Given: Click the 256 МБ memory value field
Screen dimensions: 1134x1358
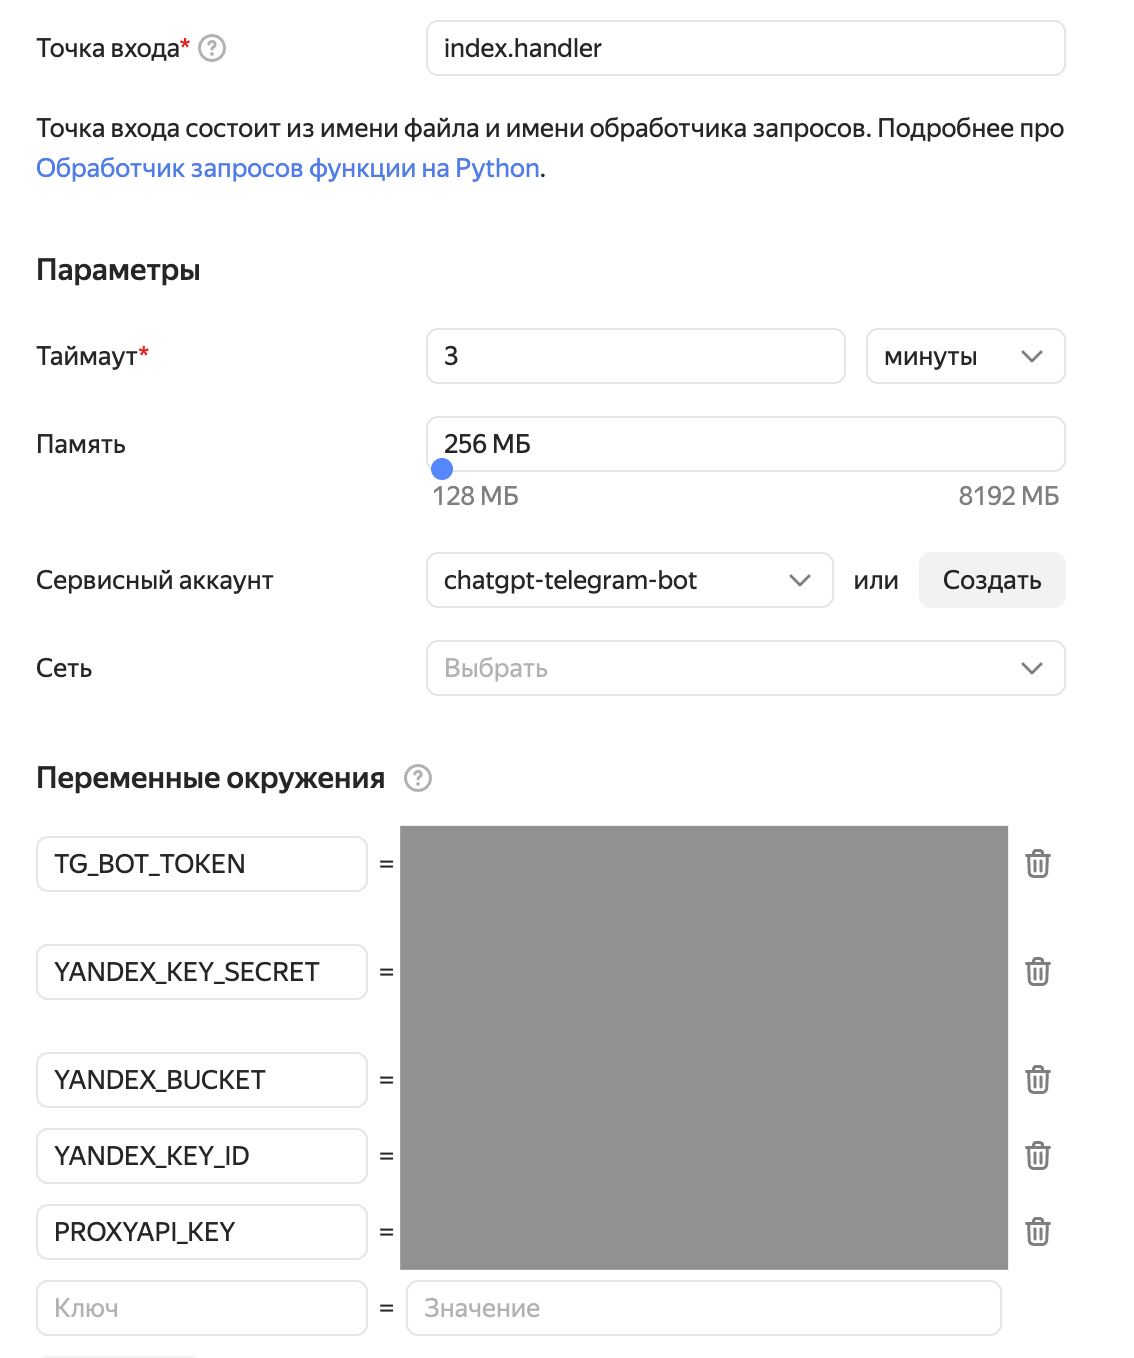Looking at the screenshot, I should click(x=746, y=444).
